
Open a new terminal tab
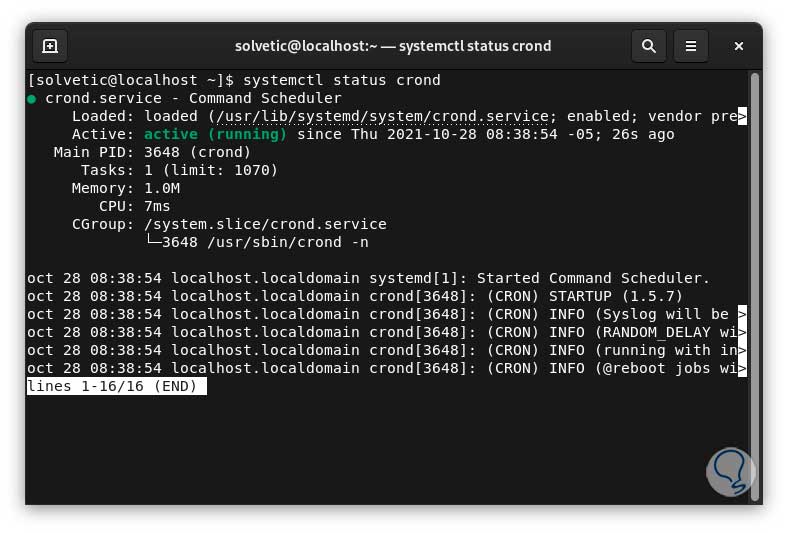point(50,46)
